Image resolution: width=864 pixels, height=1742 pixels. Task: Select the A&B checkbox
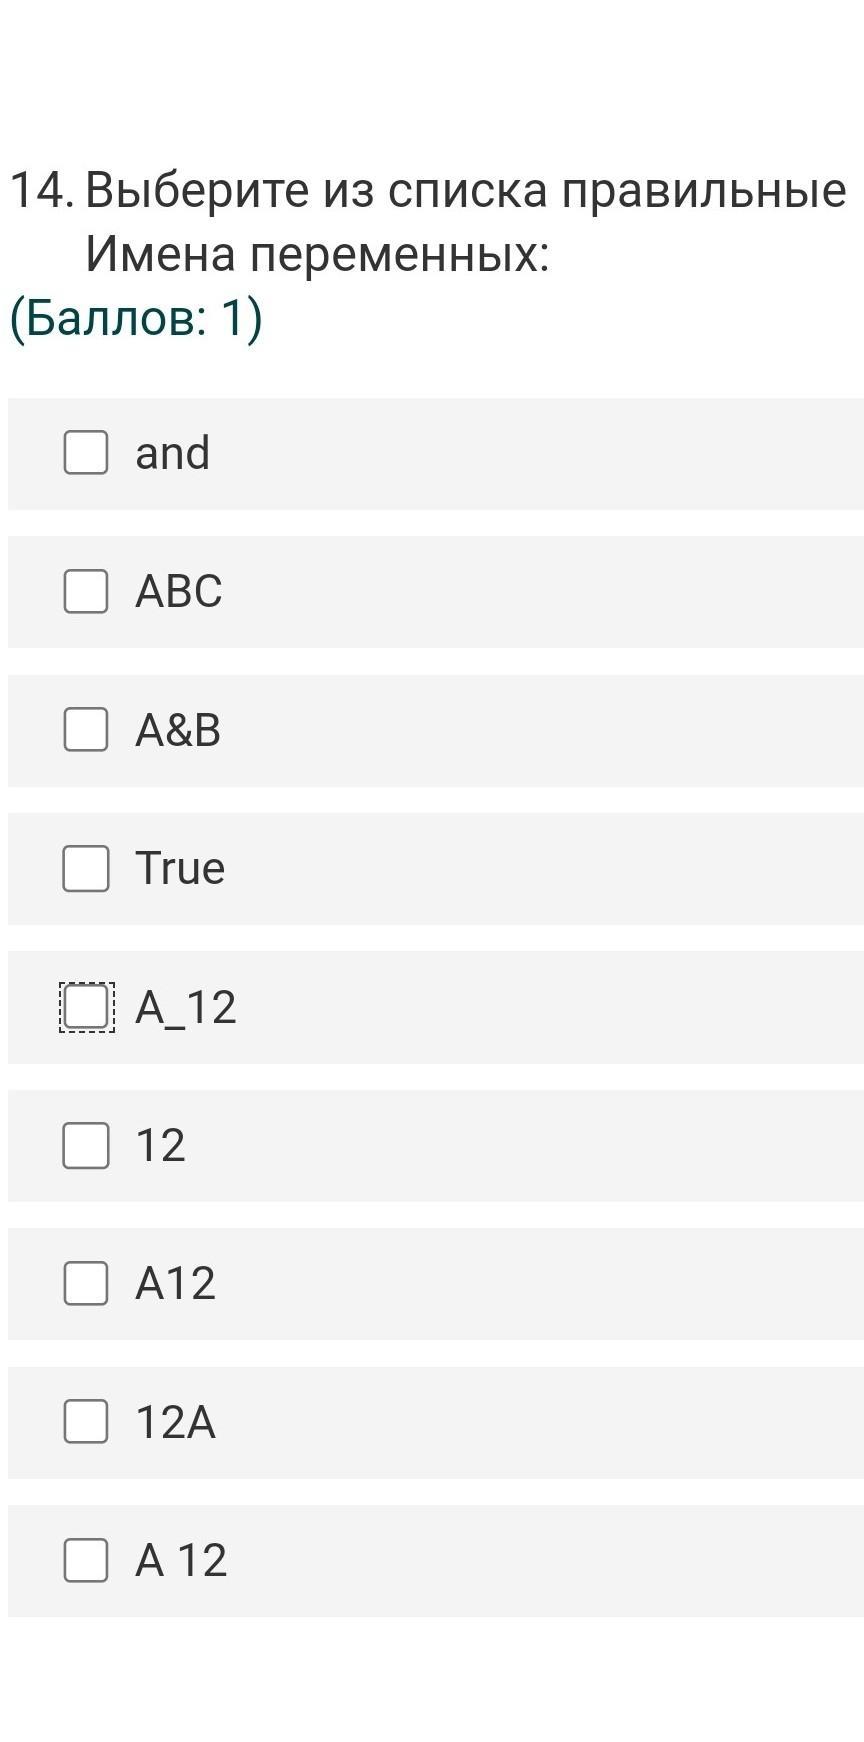86,729
